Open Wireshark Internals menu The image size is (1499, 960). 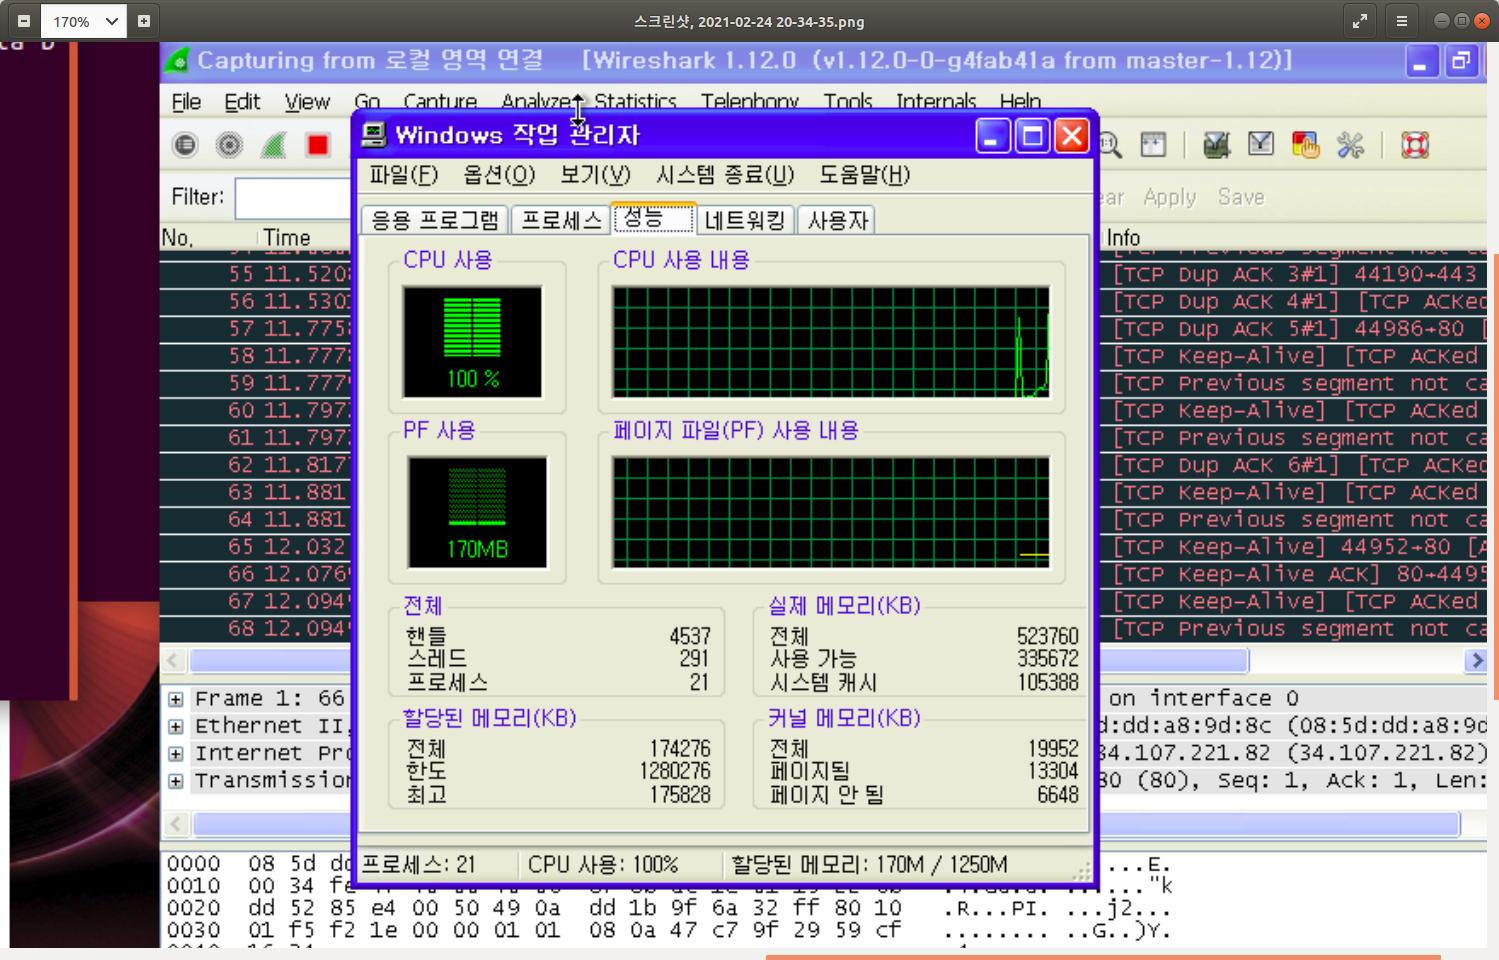tap(936, 102)
